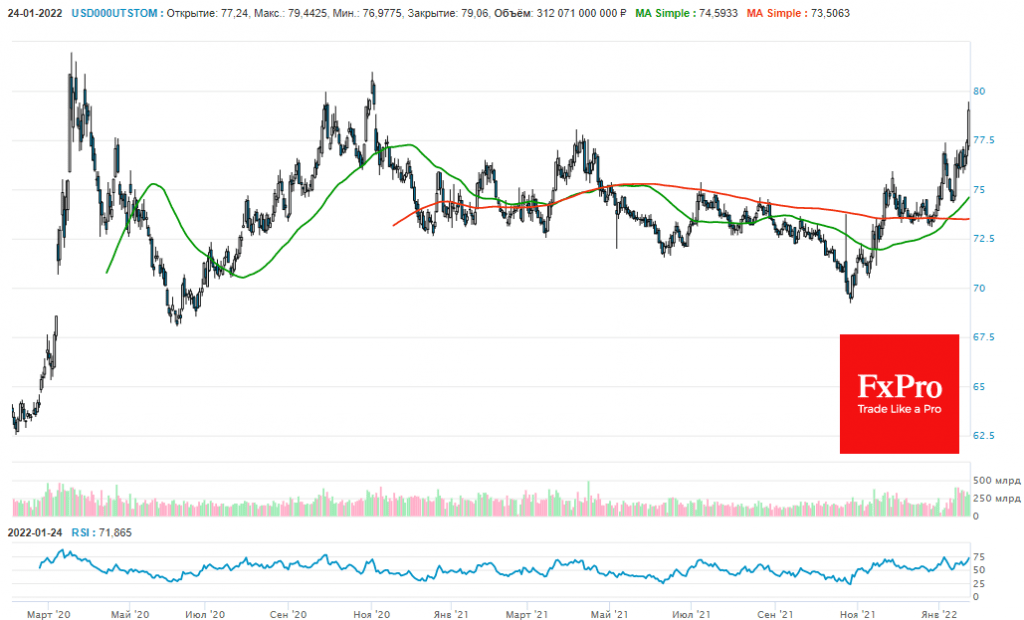Click the Trade Like a Pro tagline
1024x620 pixels.
pyautogui.click(x=898, y=409)
